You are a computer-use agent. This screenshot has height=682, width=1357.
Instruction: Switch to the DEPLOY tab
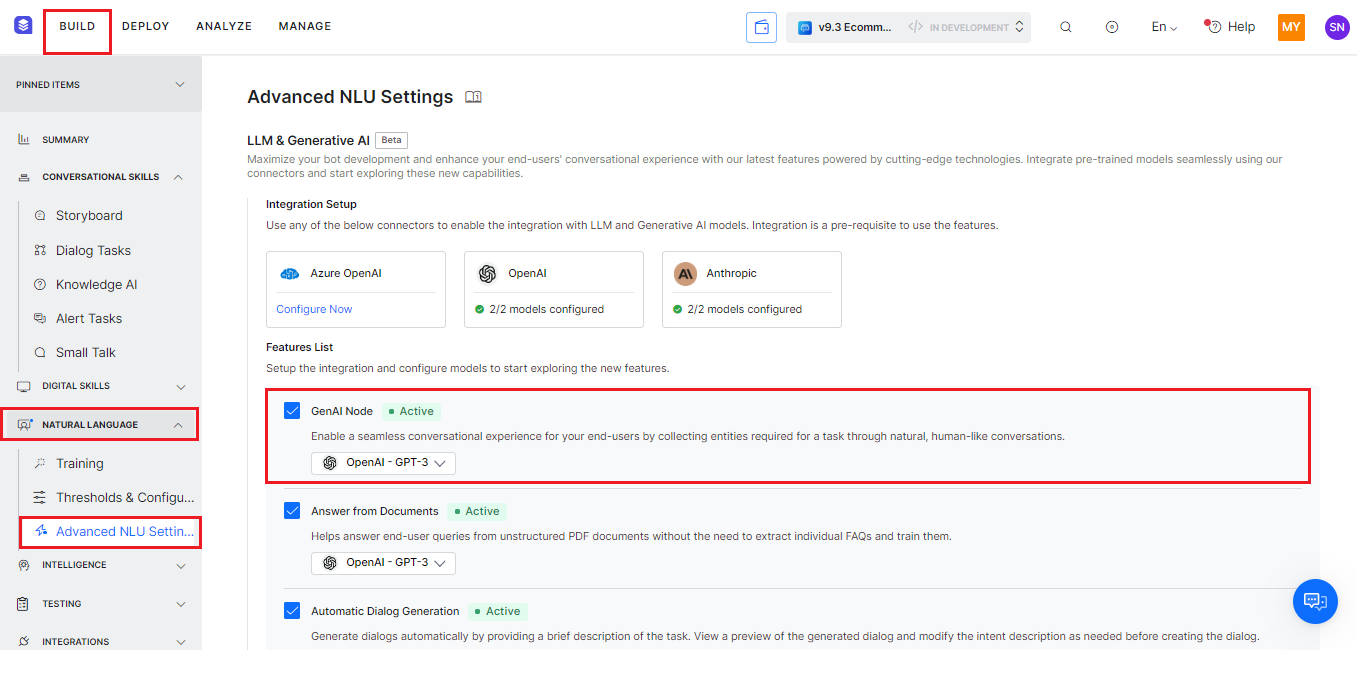[x=146, y=26]
